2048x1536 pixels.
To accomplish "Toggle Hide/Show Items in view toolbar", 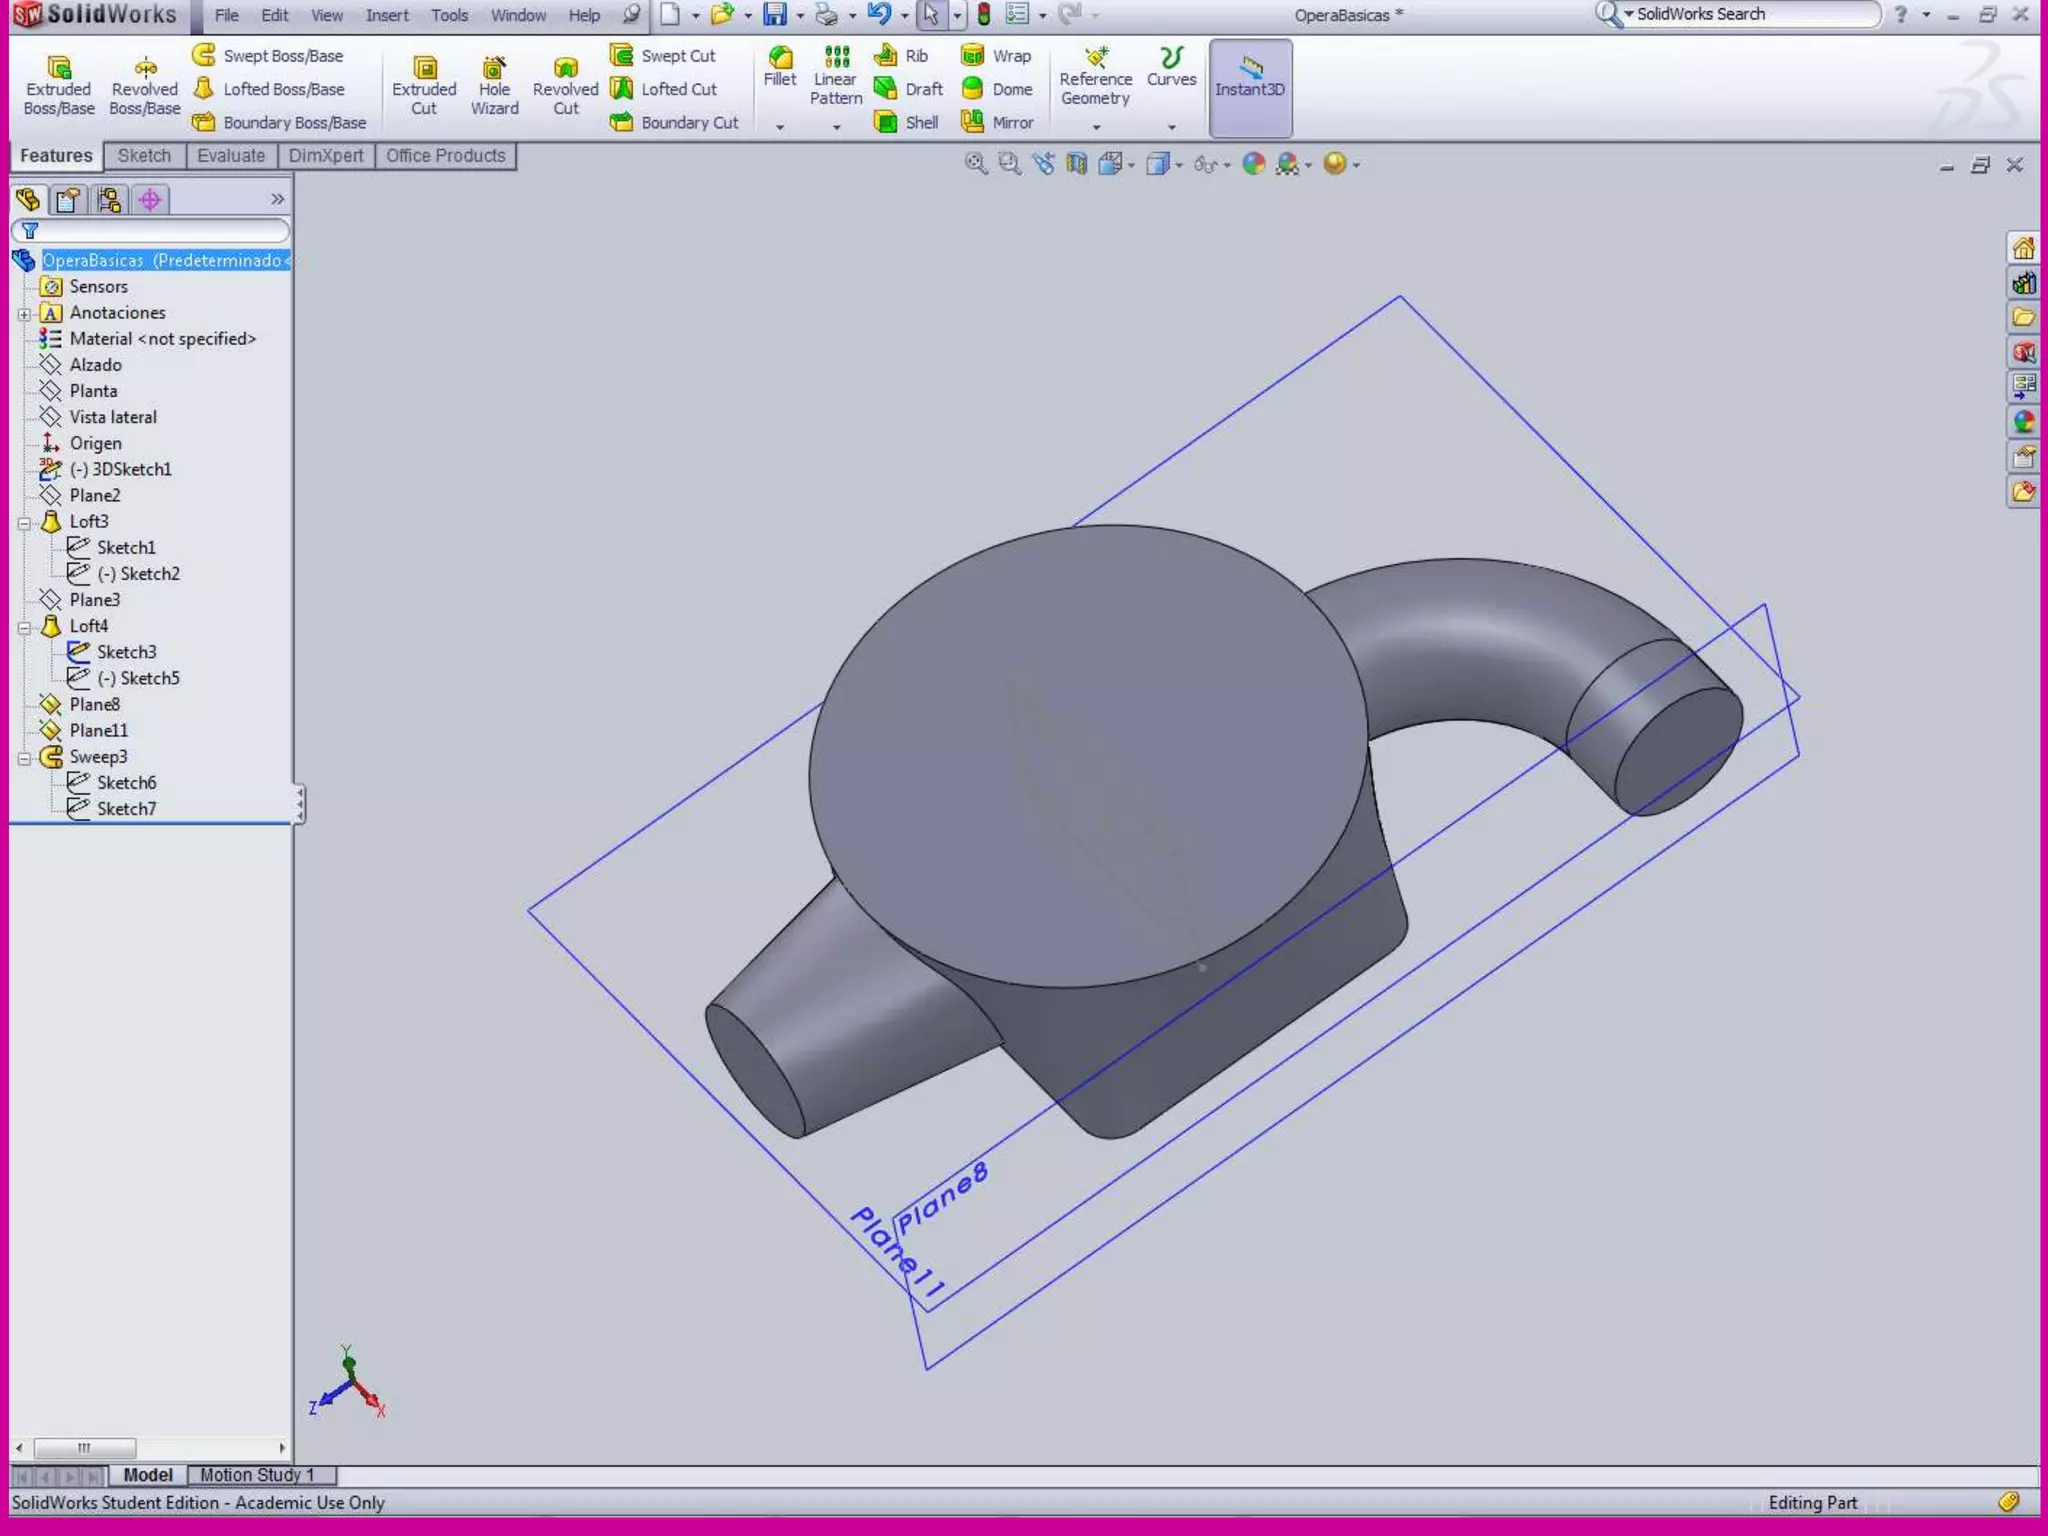I will 1206,164.
